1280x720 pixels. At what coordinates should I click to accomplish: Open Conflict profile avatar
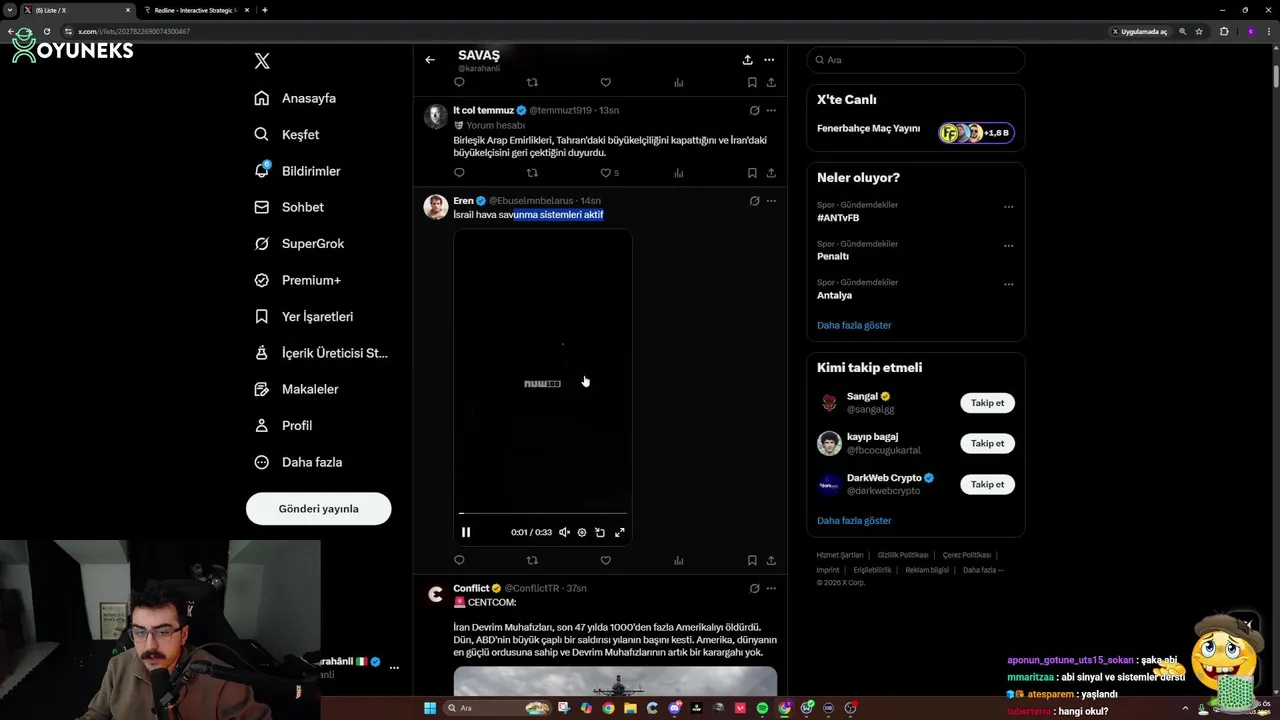coord(436,594)
